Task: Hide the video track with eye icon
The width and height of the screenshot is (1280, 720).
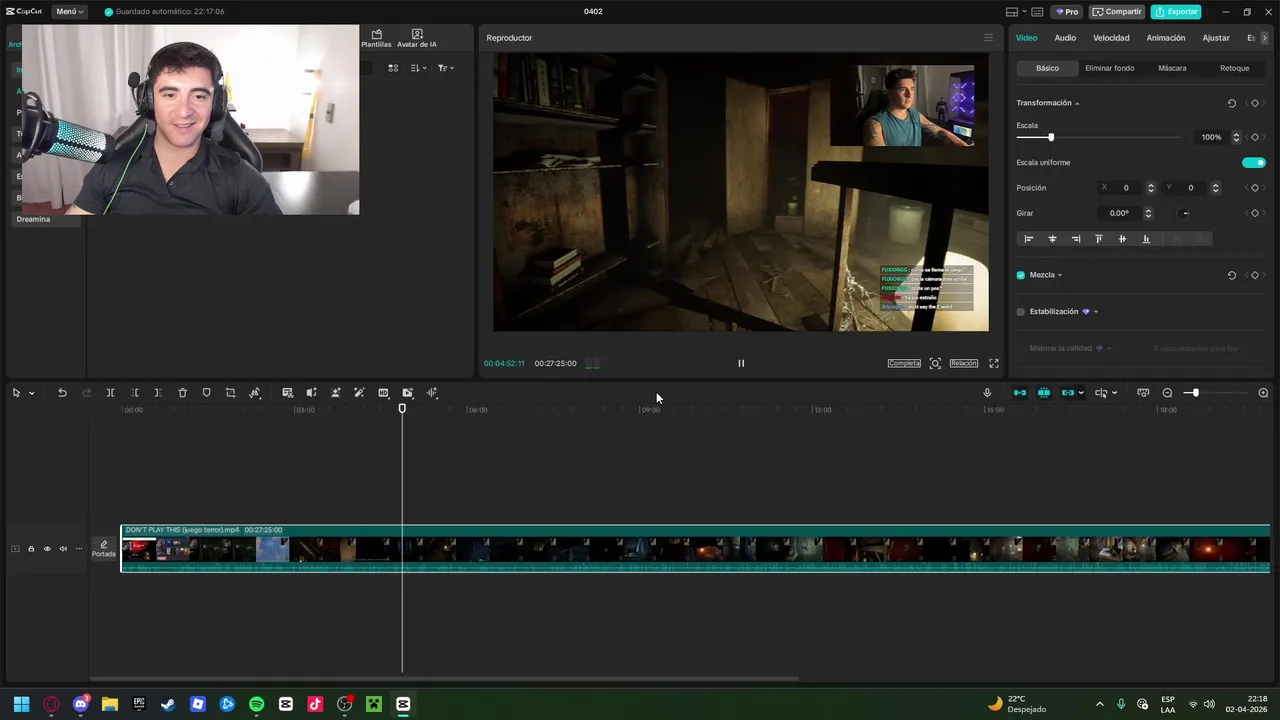Action: tap(47, 549)
